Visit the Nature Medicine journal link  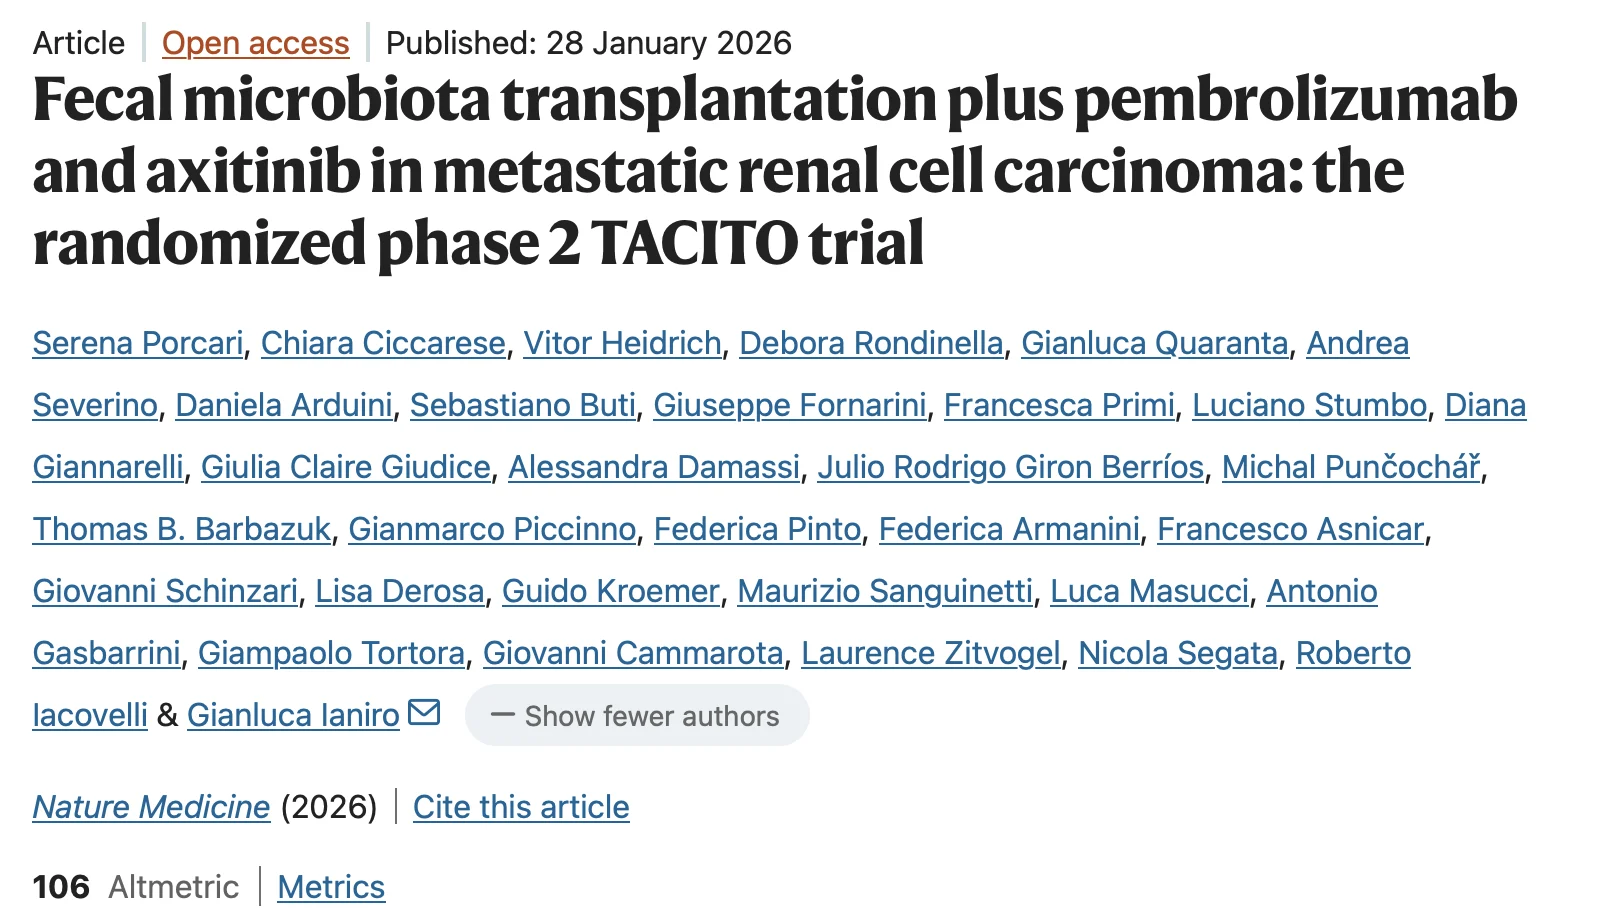150,807
